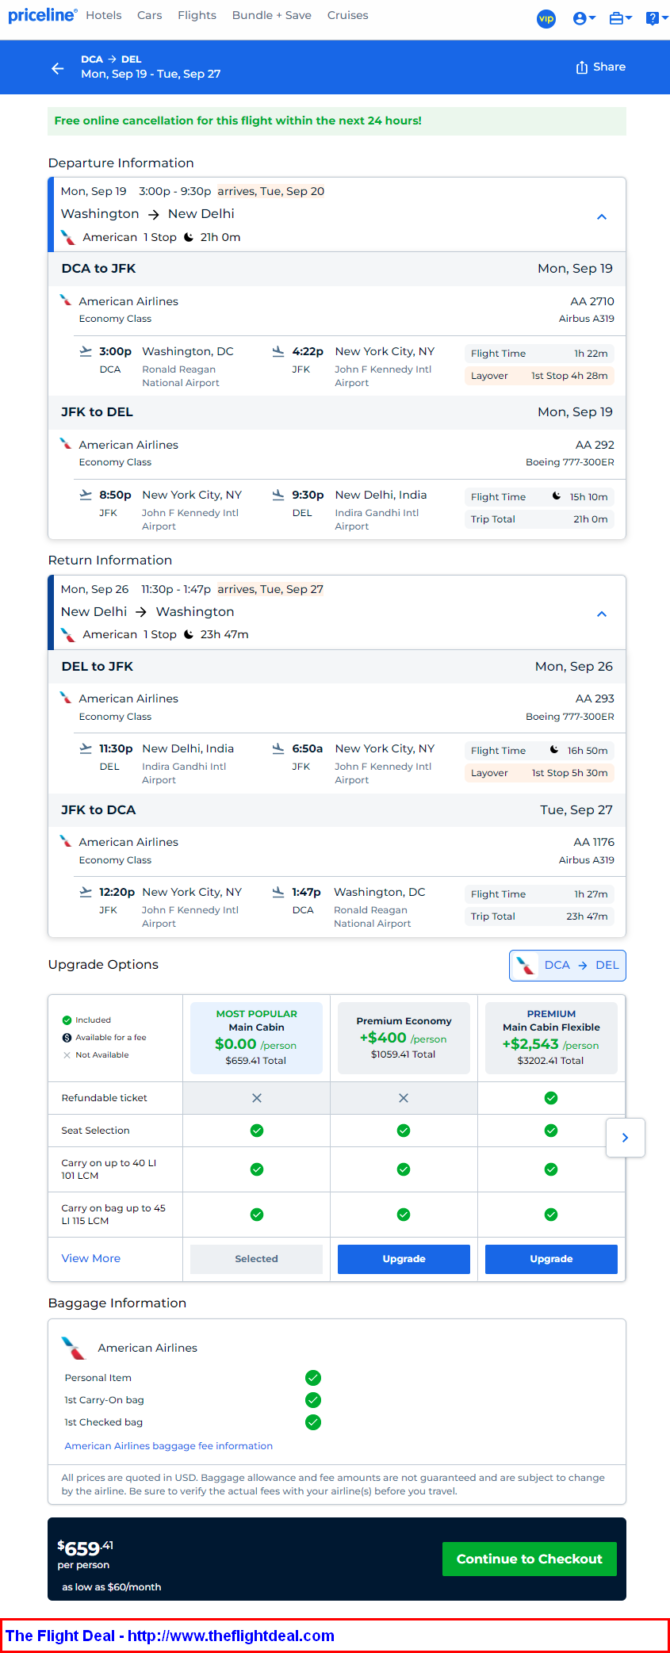Open The Flight Deal website link
This screenshot has width=670, height=1653.
170,1636
